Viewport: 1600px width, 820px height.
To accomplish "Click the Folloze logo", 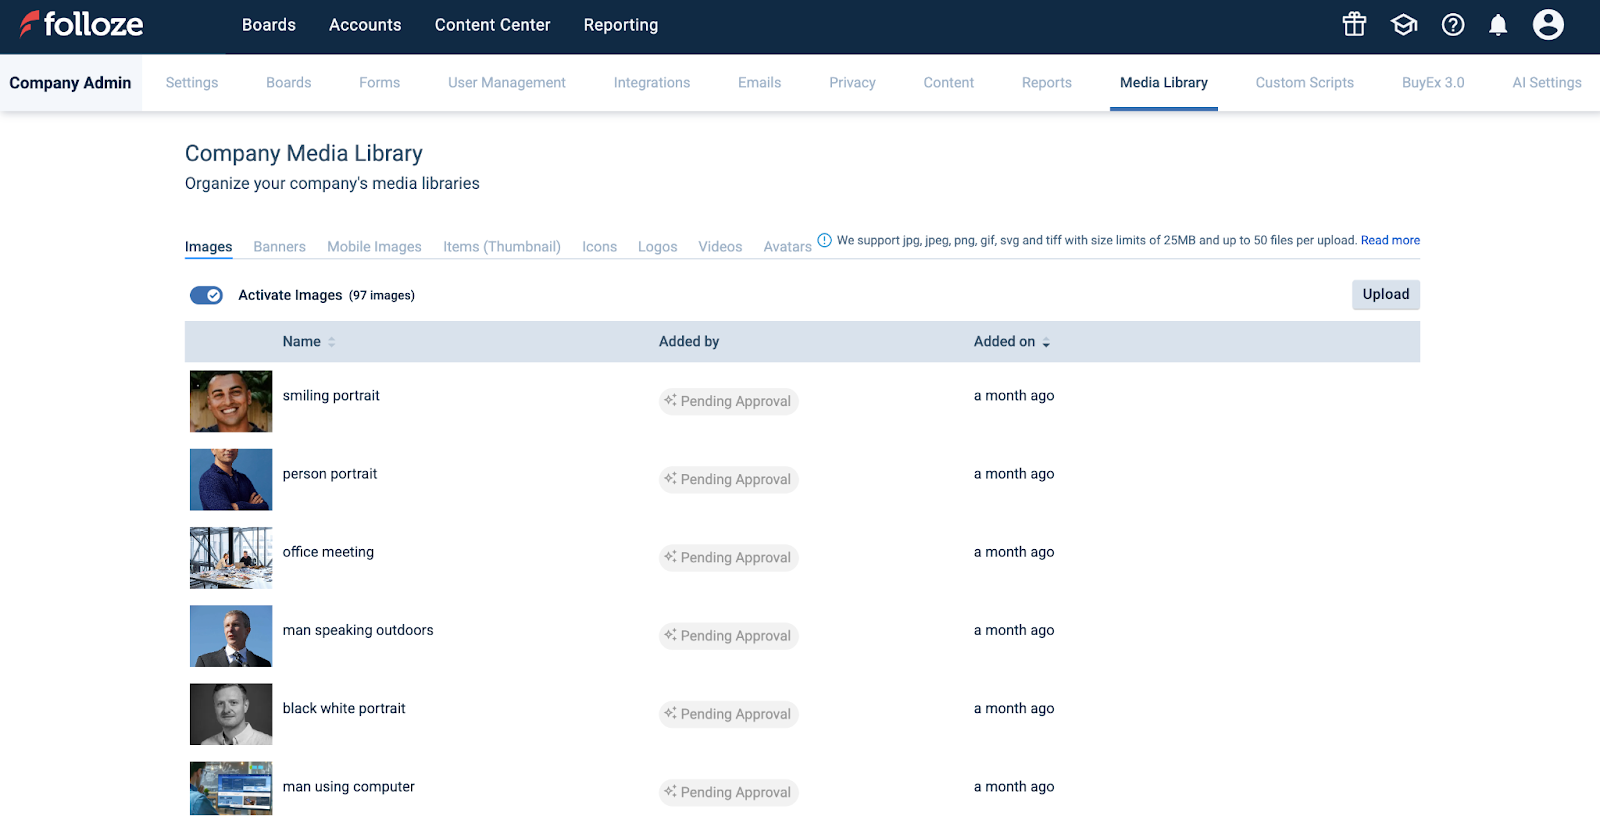I will [82, 25].
